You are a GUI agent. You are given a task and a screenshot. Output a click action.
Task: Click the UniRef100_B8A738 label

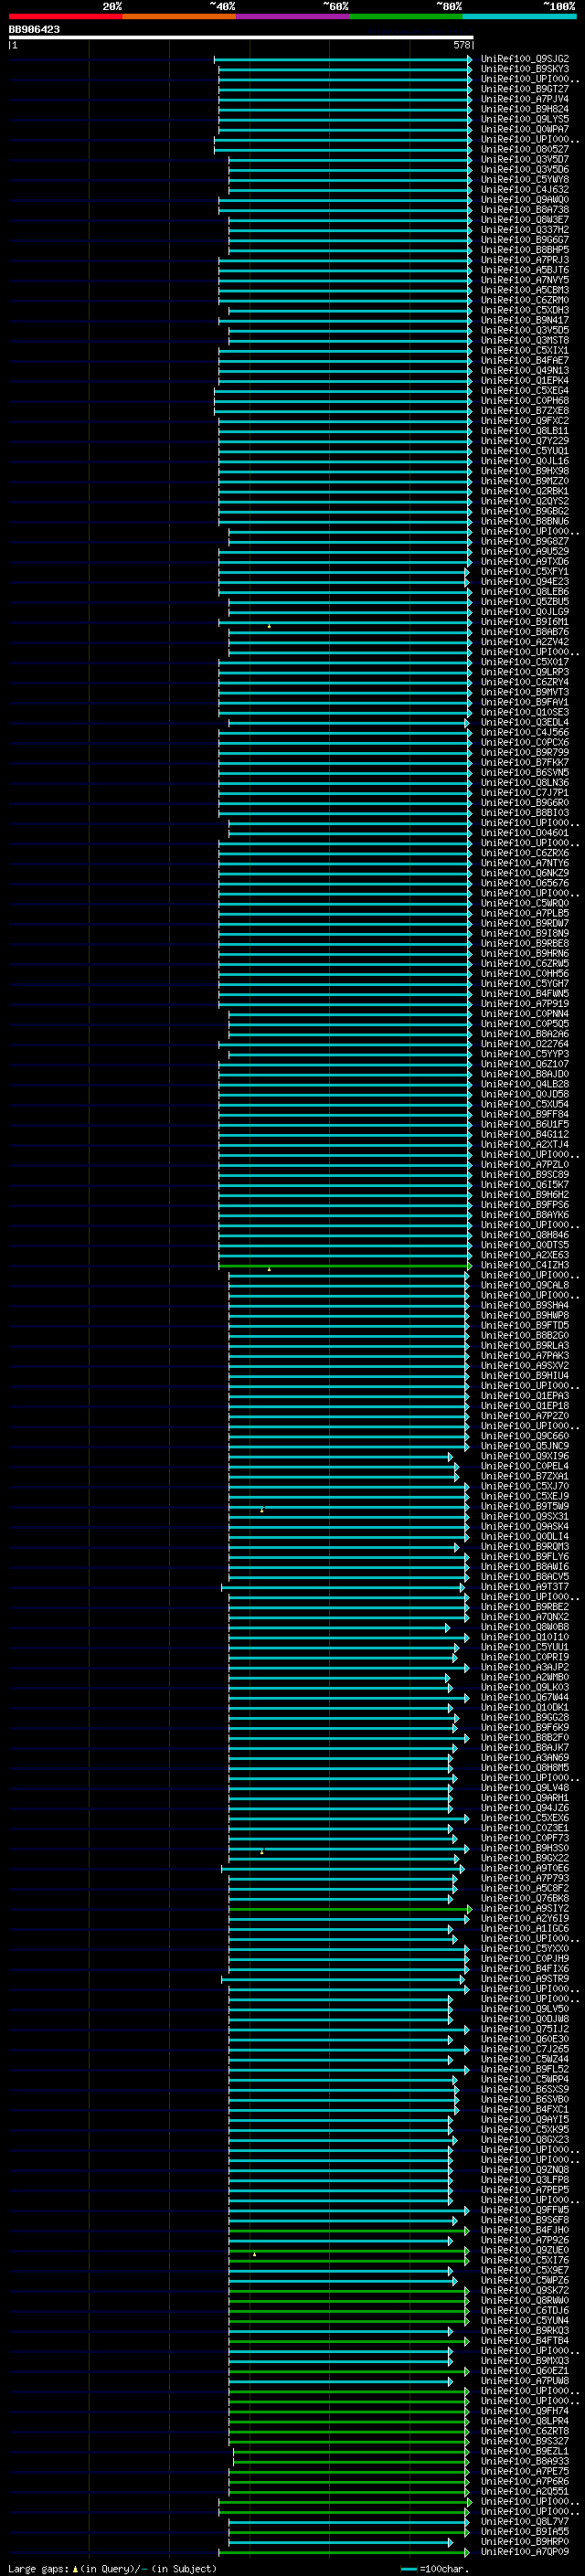click(x=525, y=210)
